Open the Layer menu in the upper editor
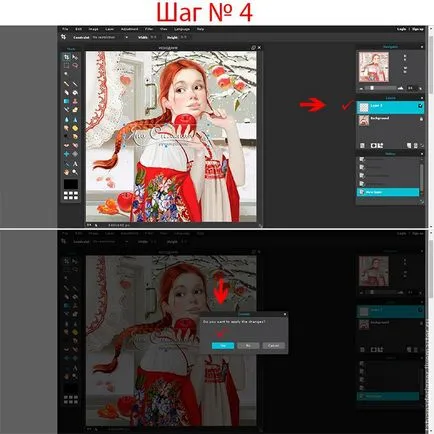 110,29
